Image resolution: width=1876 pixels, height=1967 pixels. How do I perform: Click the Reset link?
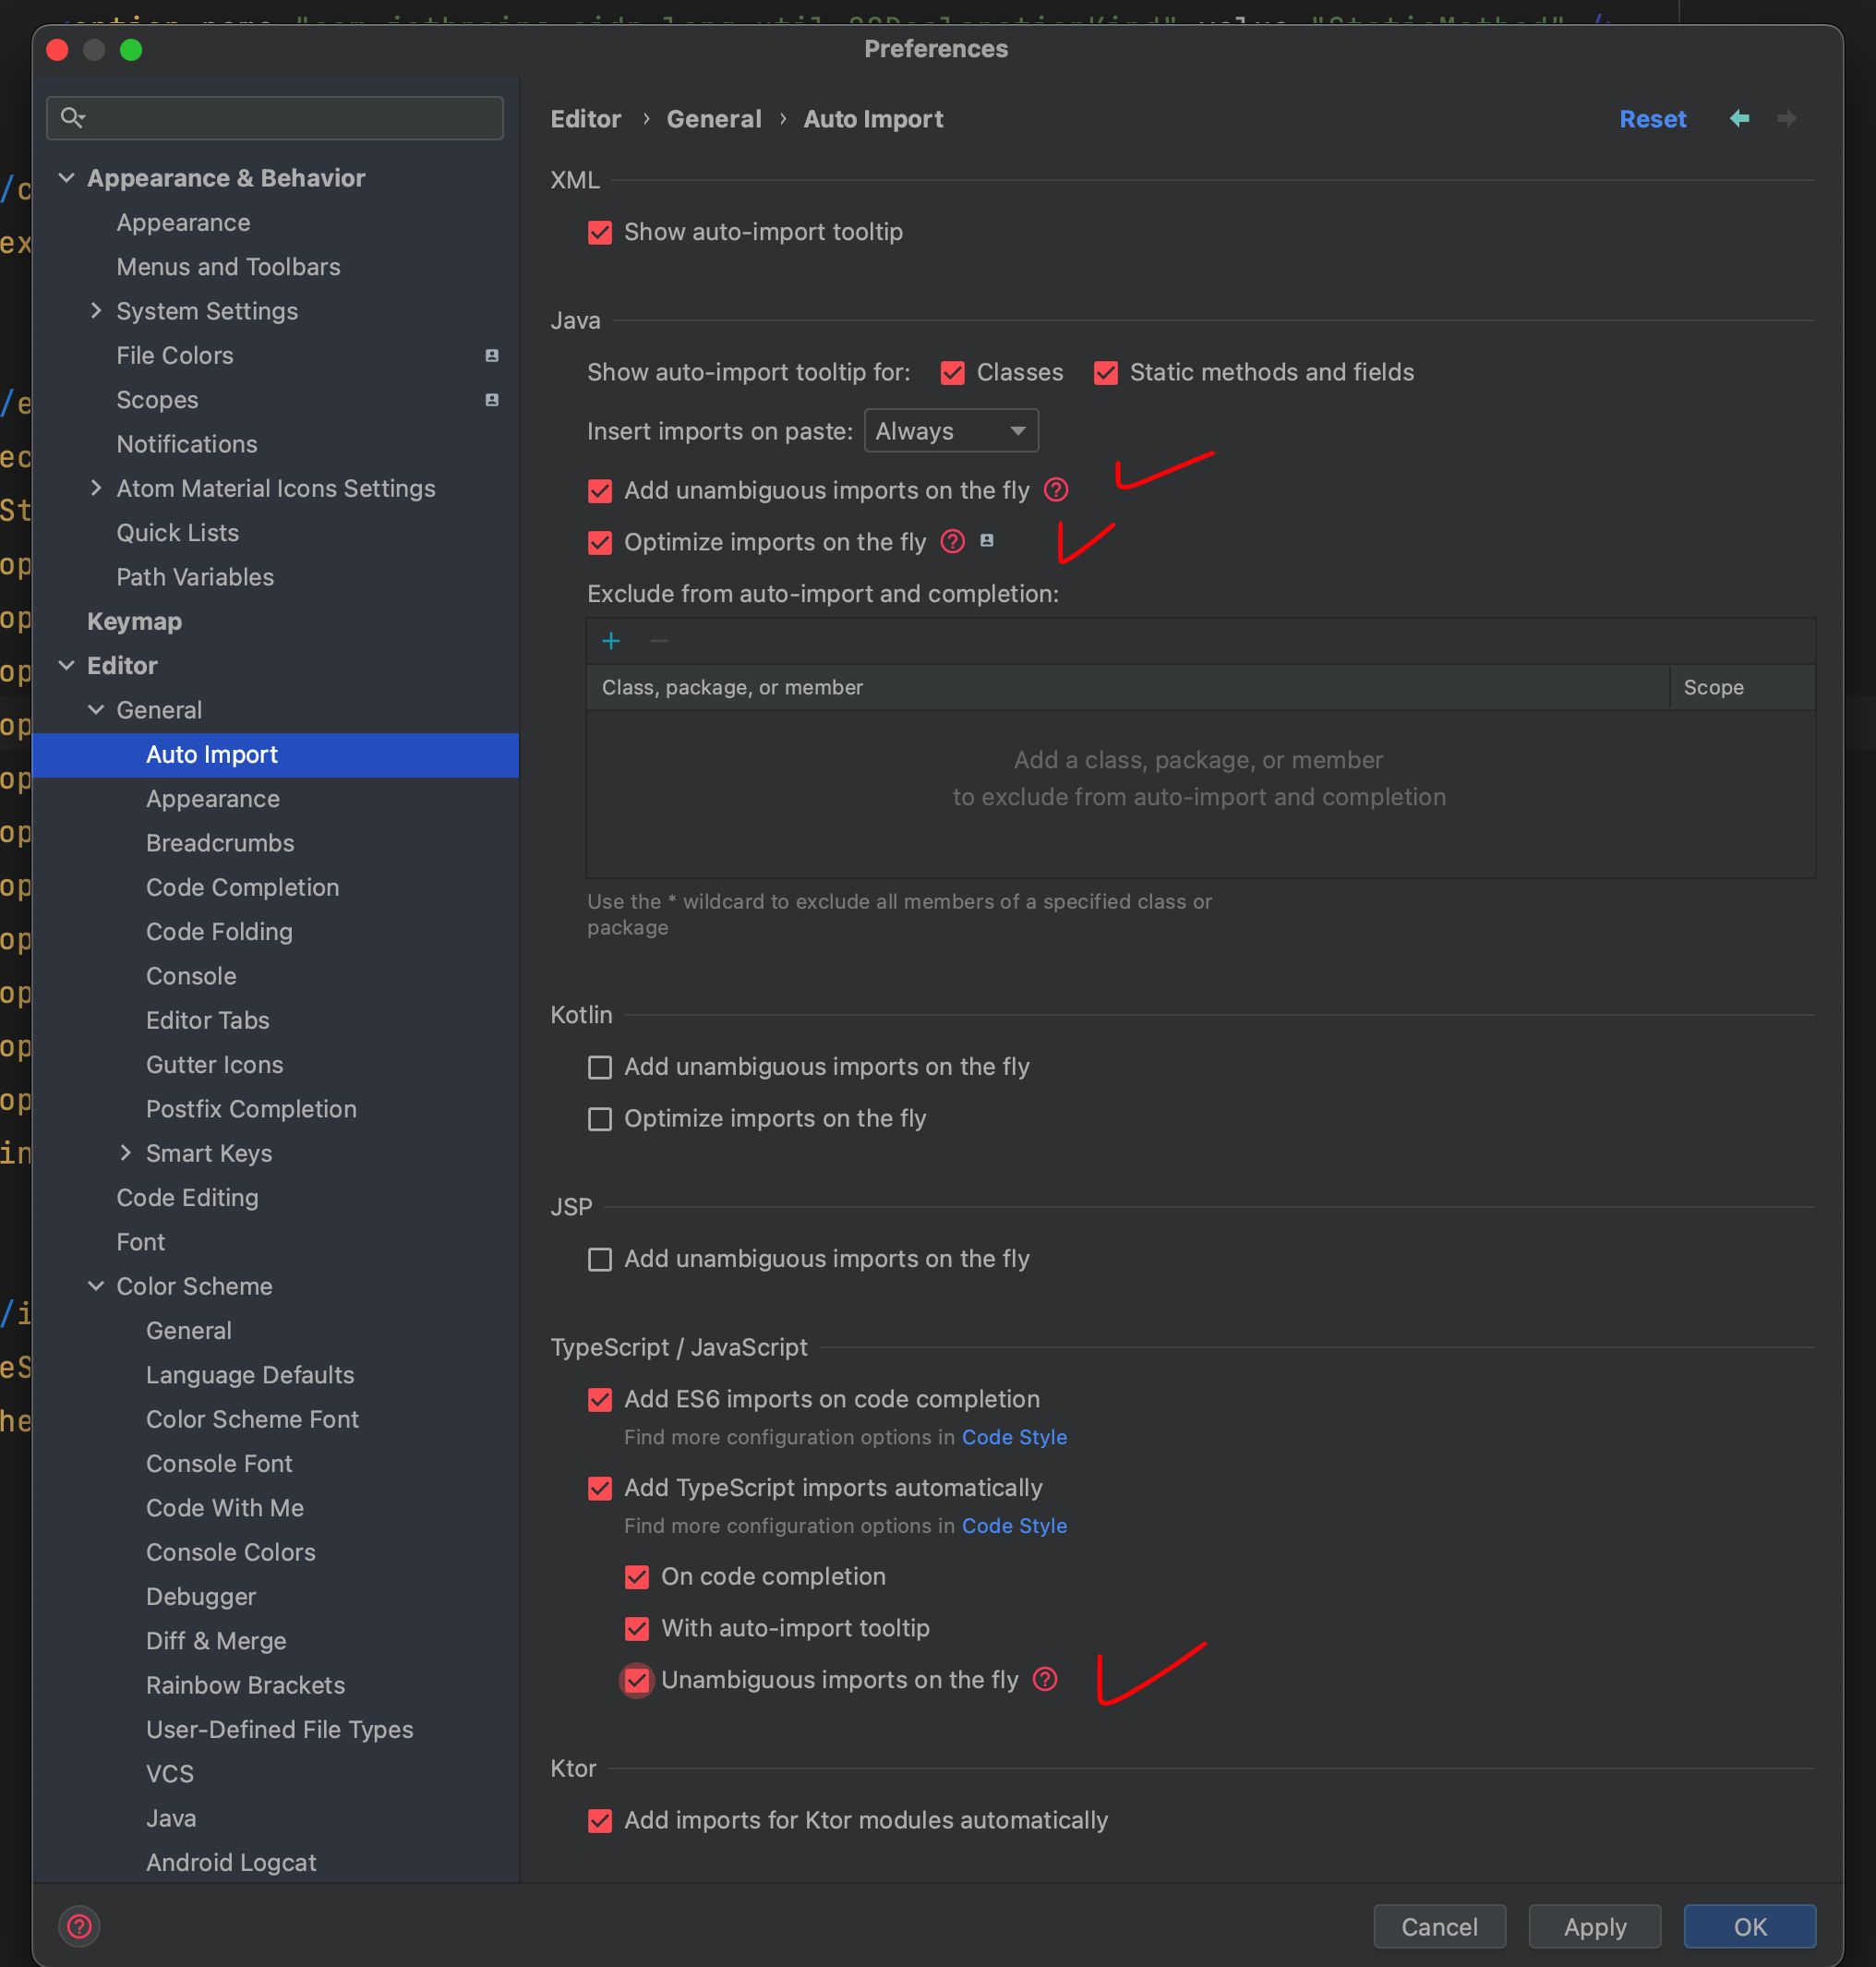tap(1652, 119)
